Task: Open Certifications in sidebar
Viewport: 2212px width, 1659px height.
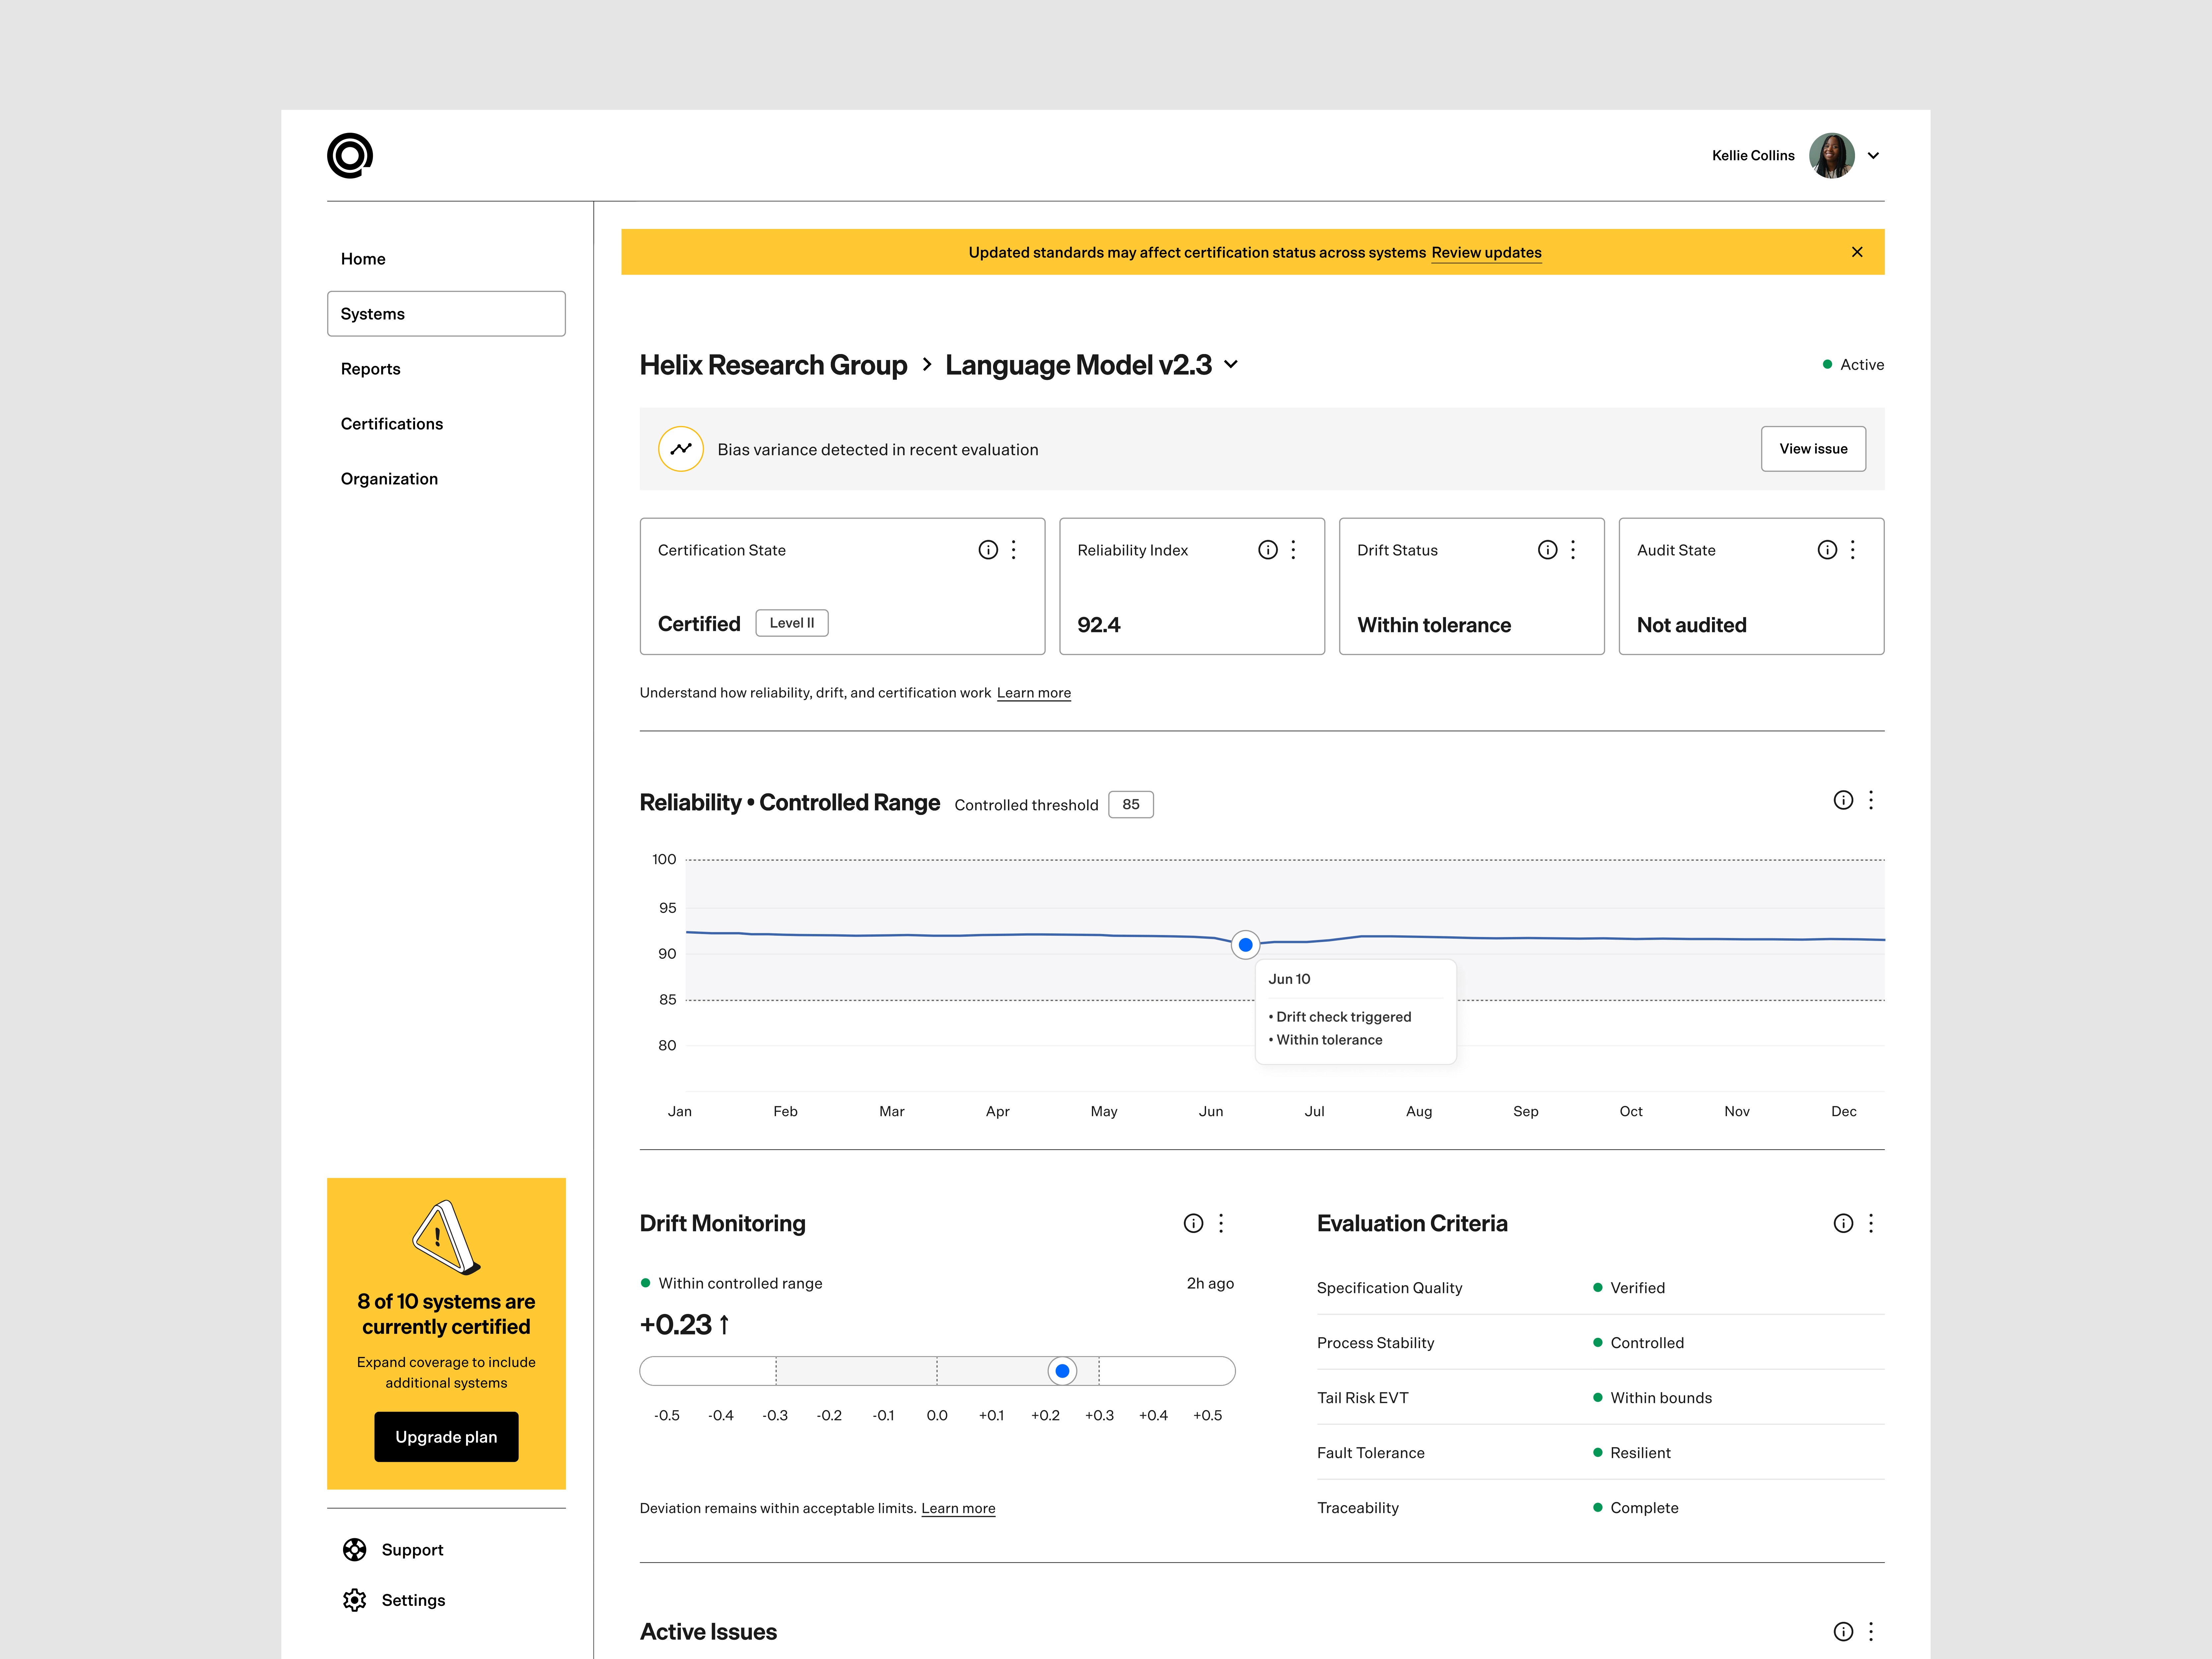Action: (446, 424)
